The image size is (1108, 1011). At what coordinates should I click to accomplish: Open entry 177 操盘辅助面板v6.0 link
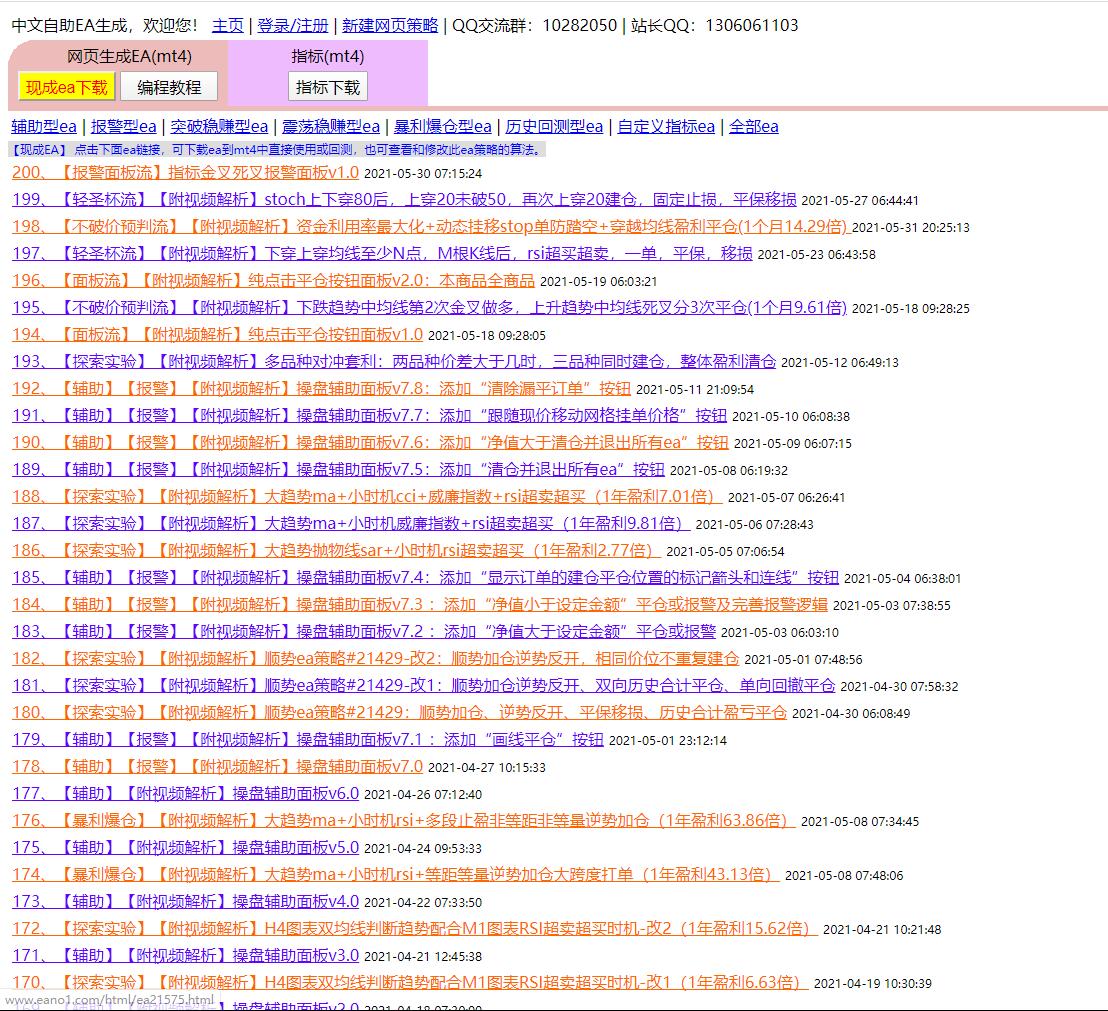click(185, 794)
